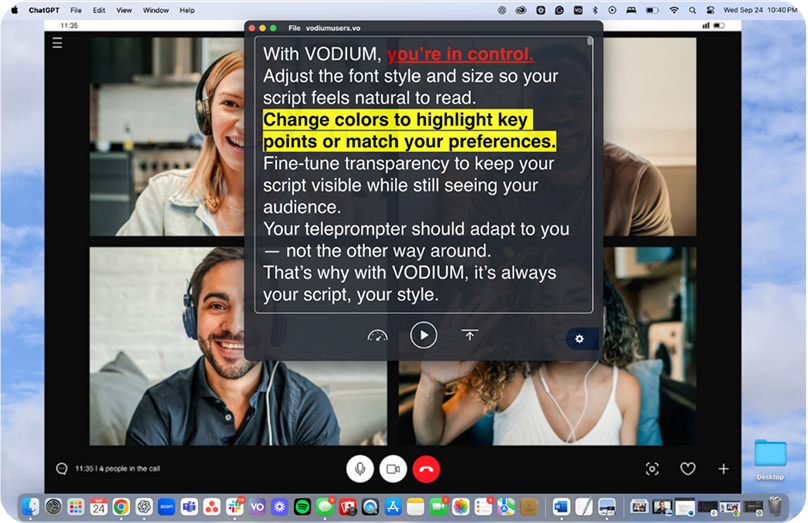Send a heart reaction in the call

687,469
